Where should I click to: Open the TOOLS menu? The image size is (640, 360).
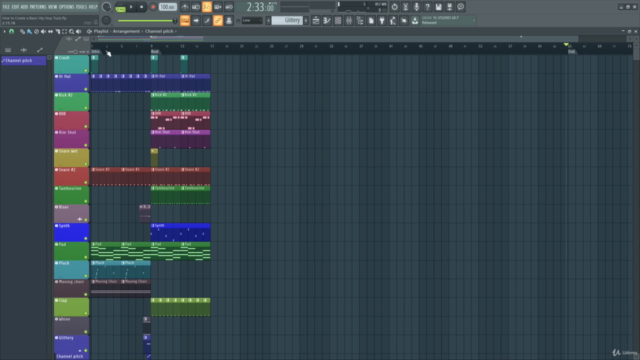pos(81,7)
